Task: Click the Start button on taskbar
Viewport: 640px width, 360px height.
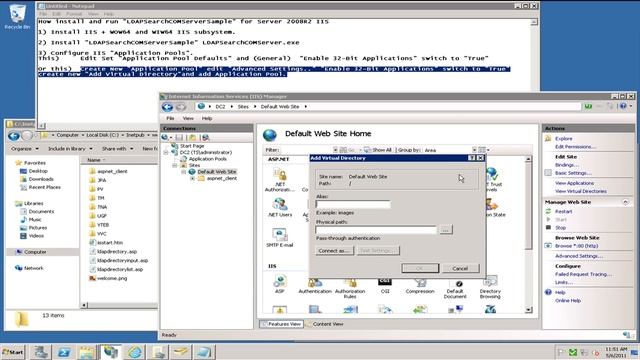Action: pyautogui.click(x=13, y=352)
